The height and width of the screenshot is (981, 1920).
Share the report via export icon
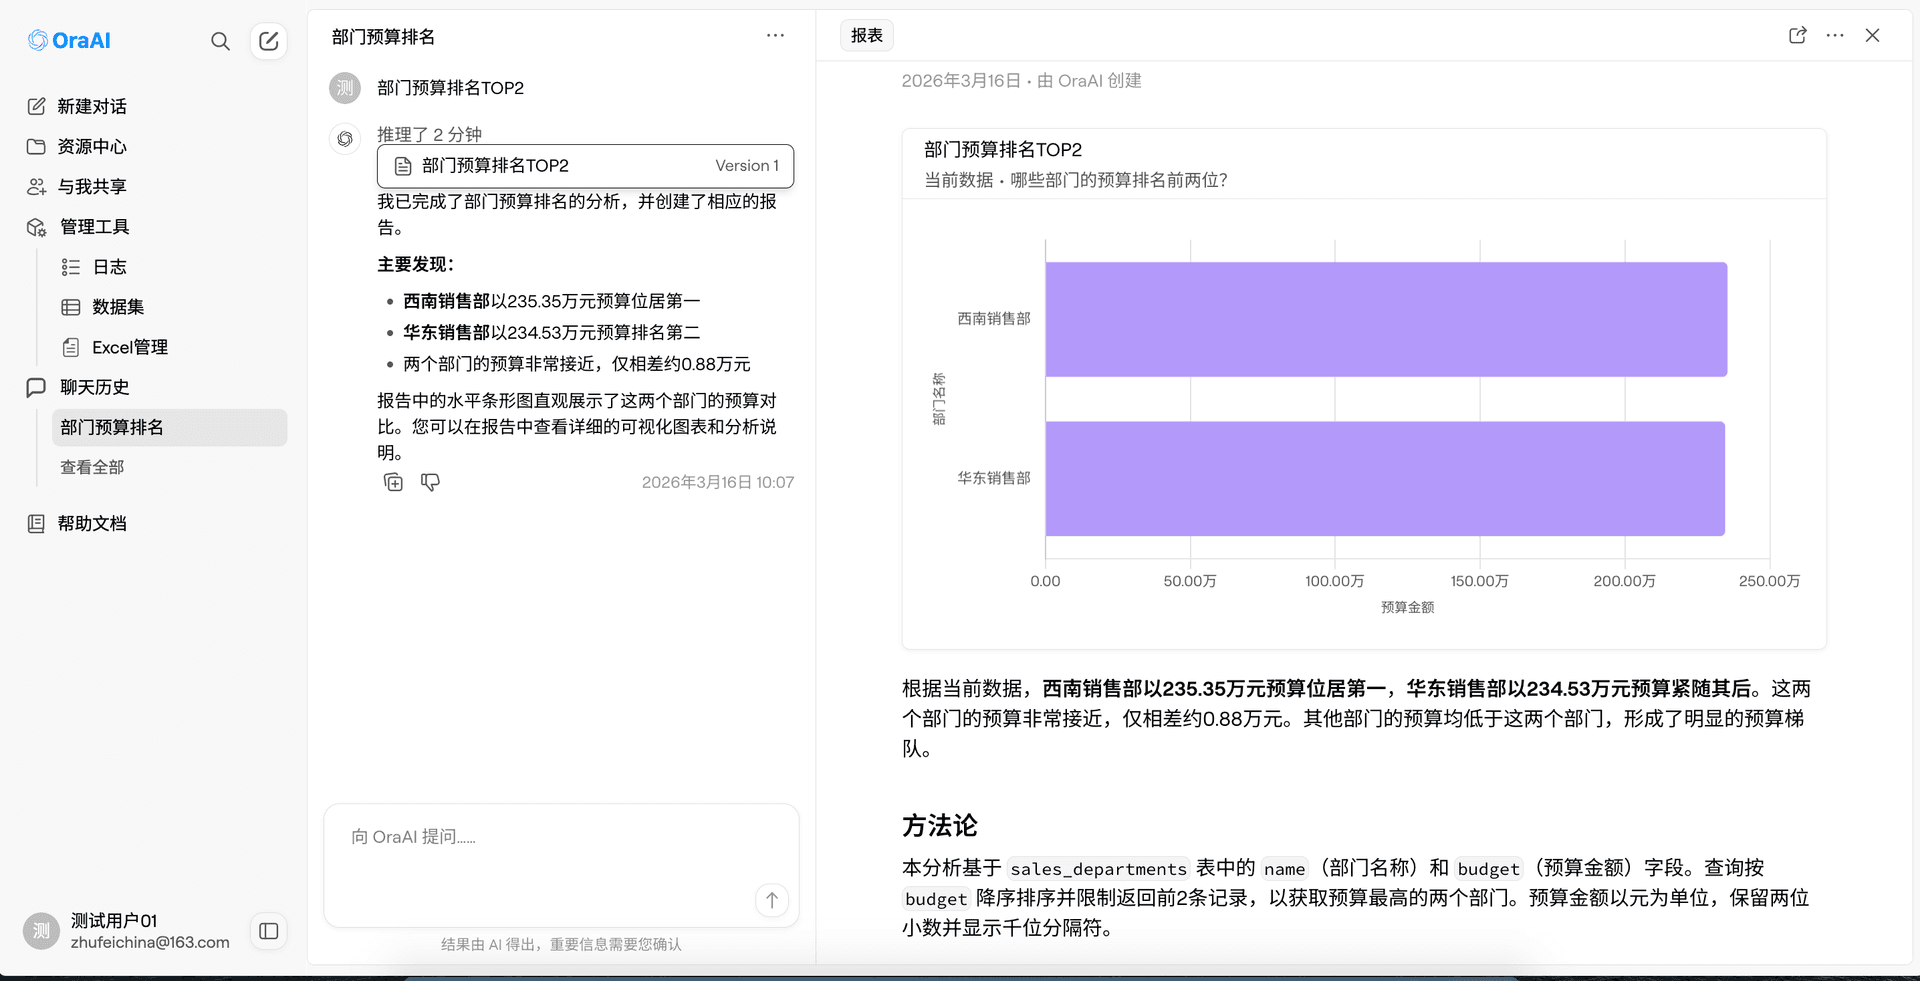pos(1797,35)
